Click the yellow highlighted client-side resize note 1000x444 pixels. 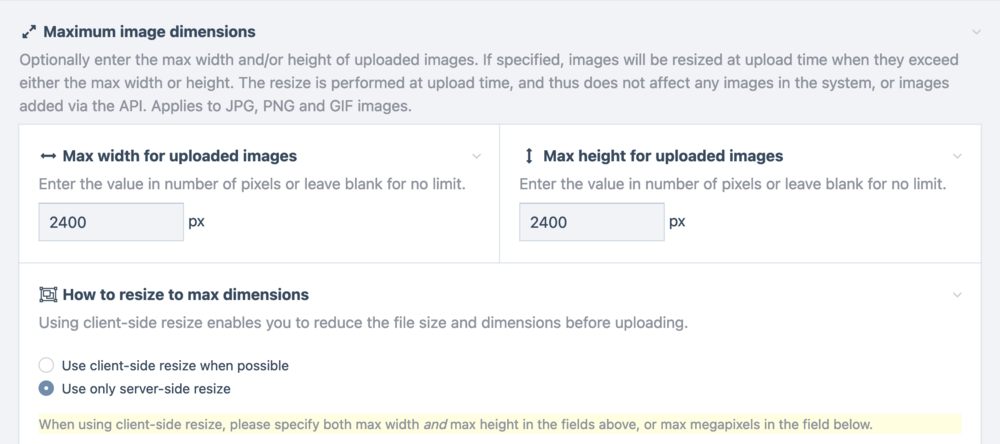[455, 424]
